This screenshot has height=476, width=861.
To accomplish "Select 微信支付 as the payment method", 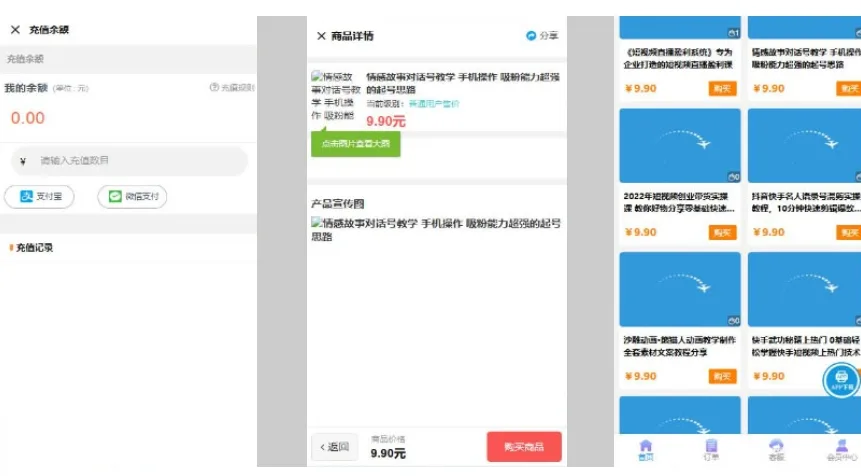I will coord(132,196).
